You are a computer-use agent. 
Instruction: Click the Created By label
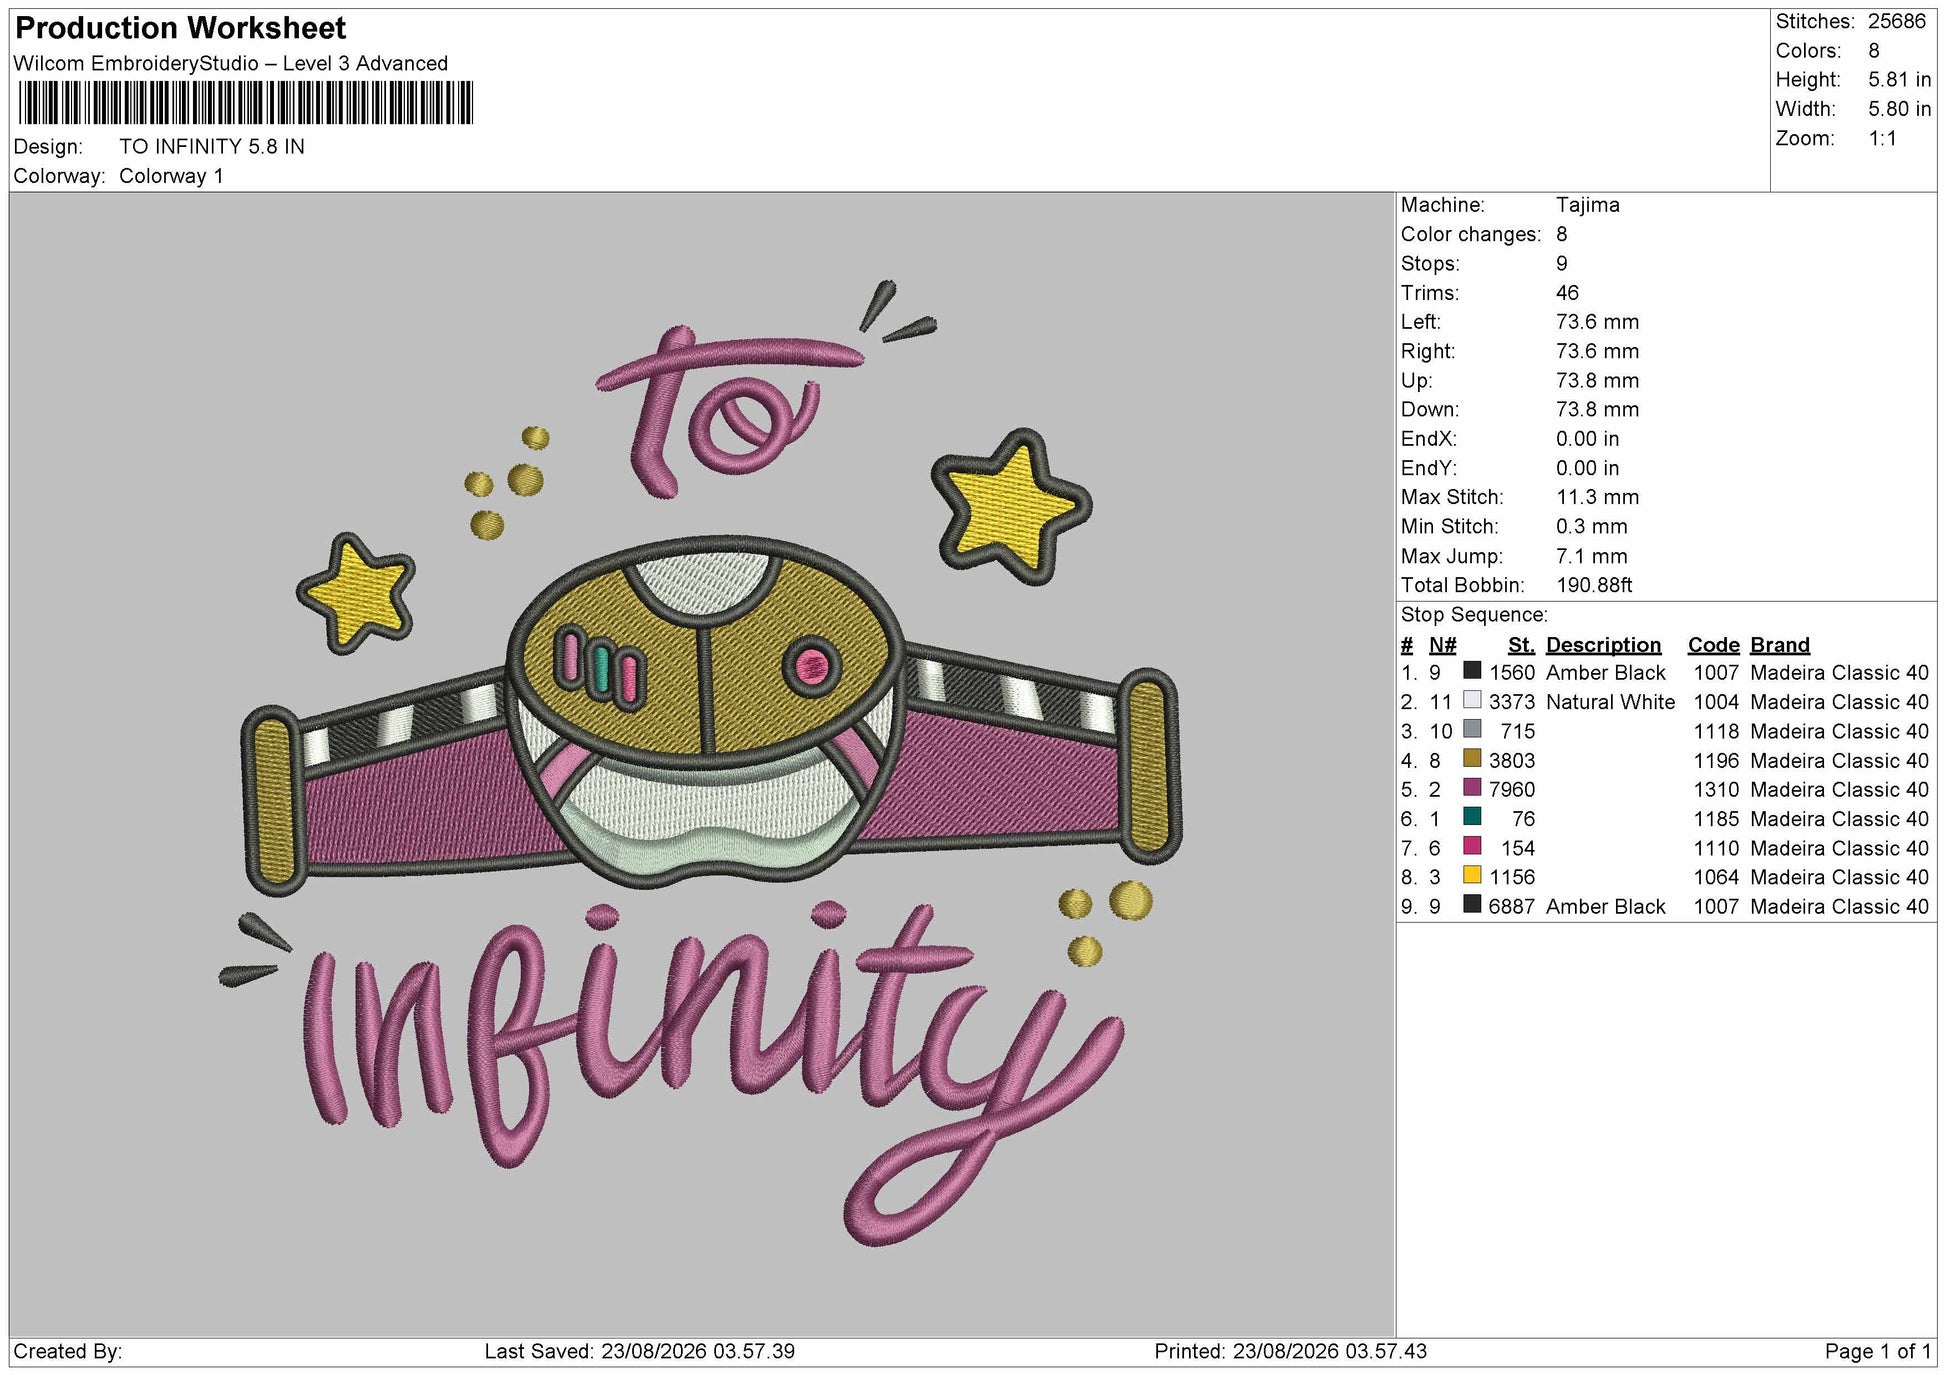pyautogui.click(x=68, y=1352)
